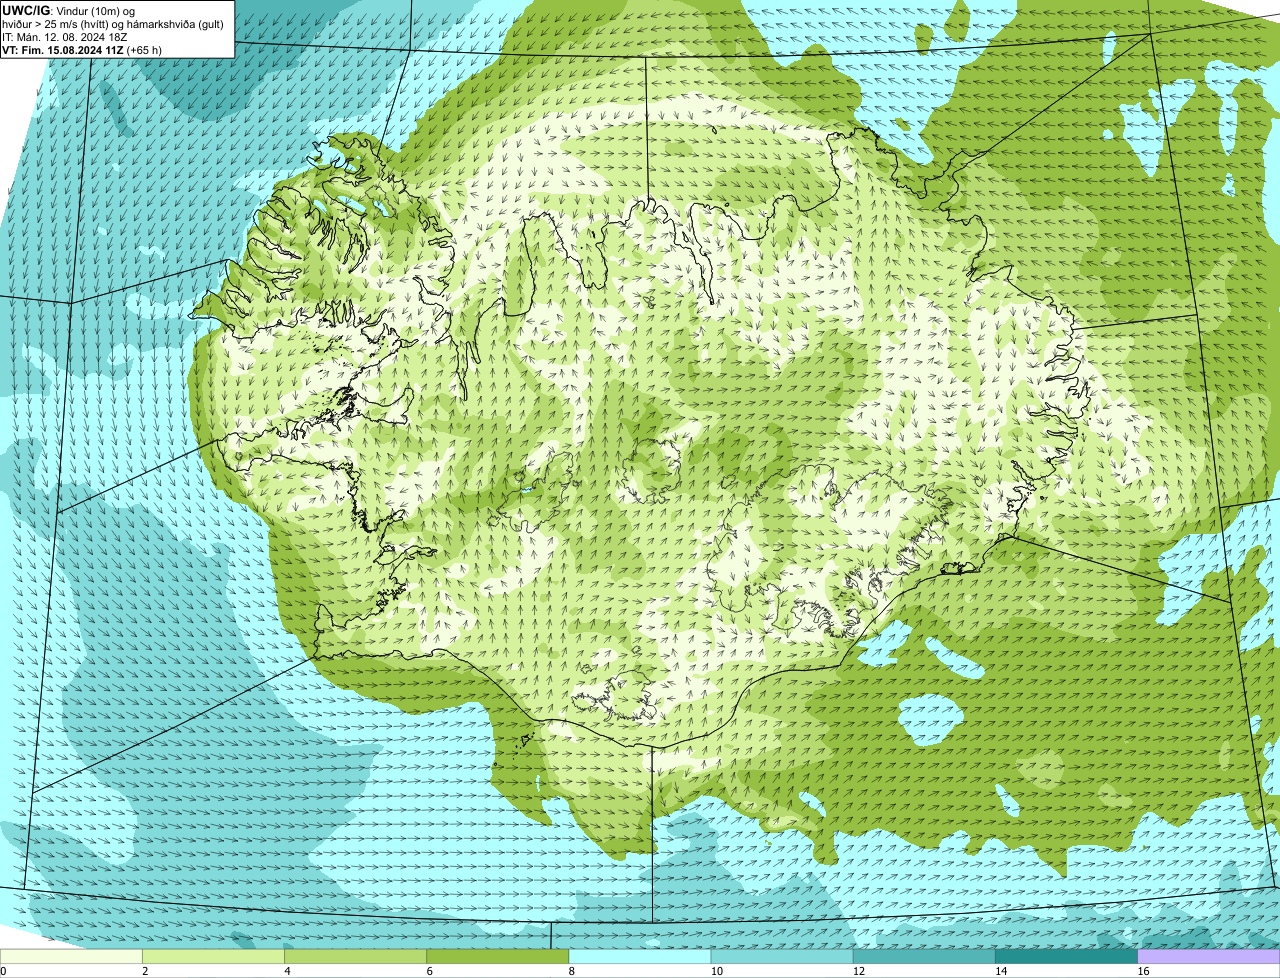The height and width of the screenshot is (978, 1280).
Task: Click the olive green 6–8 legend swatch
Action: point(498,957)
